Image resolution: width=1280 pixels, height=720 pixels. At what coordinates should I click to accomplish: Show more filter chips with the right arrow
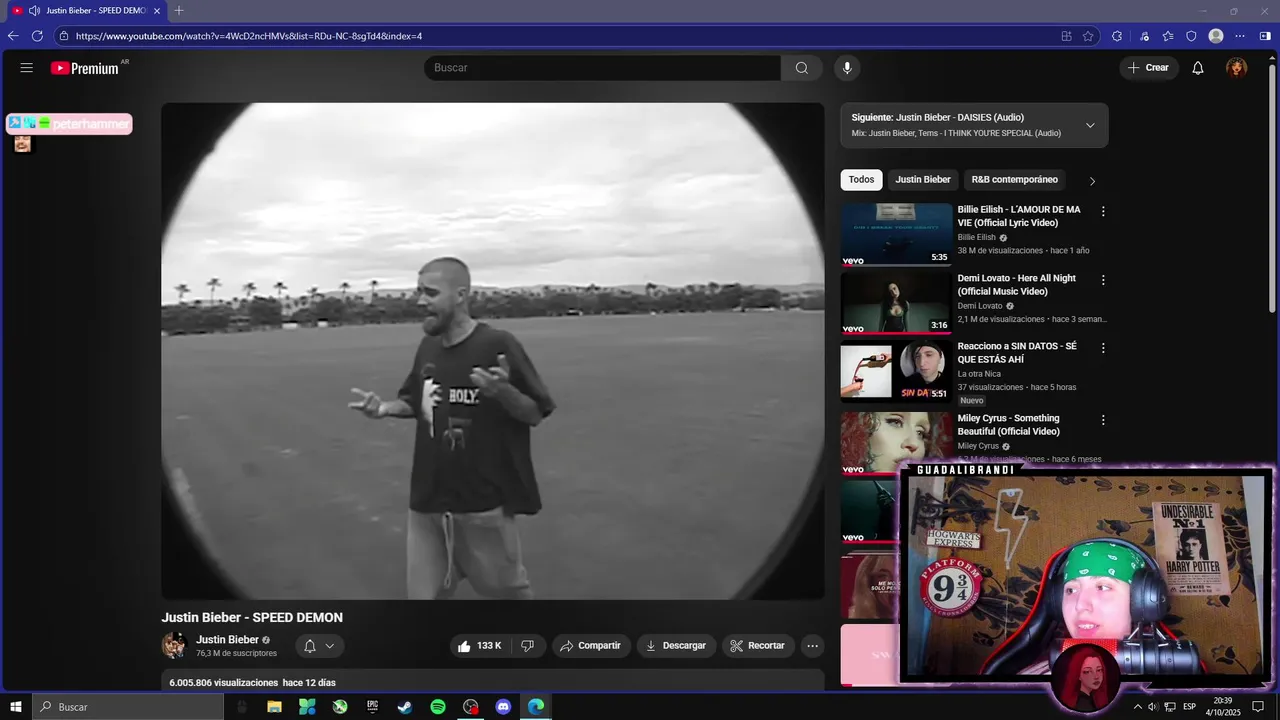click(x=1092, y=181)
